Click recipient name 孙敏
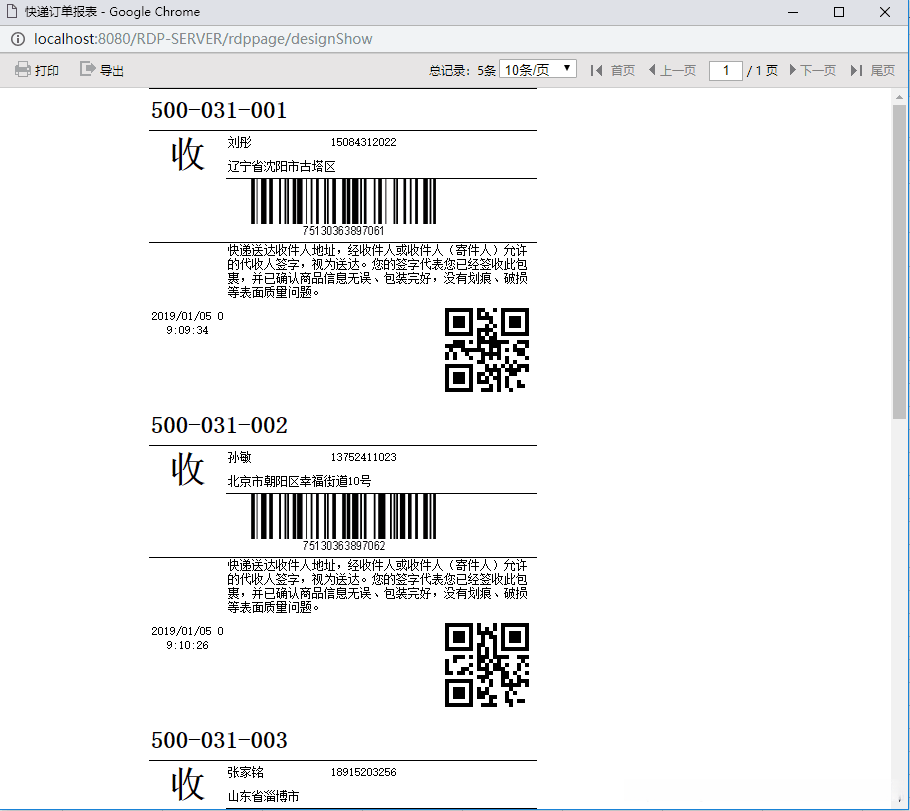The height and width of the screenshot is (811, 910). tap(239, 457)
